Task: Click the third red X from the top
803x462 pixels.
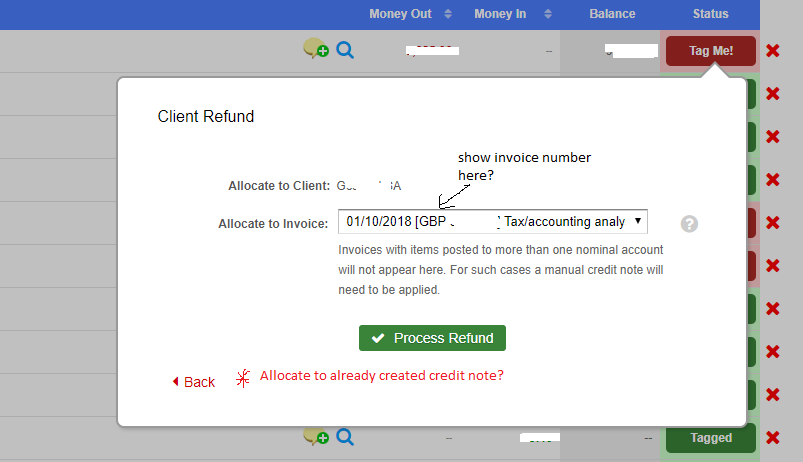Action: 773,136
